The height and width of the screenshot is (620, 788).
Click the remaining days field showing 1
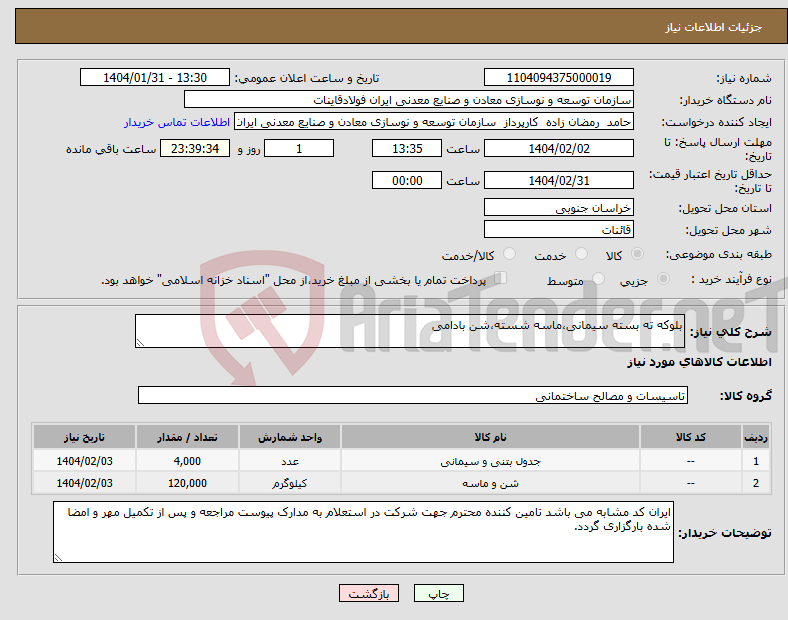299,148
